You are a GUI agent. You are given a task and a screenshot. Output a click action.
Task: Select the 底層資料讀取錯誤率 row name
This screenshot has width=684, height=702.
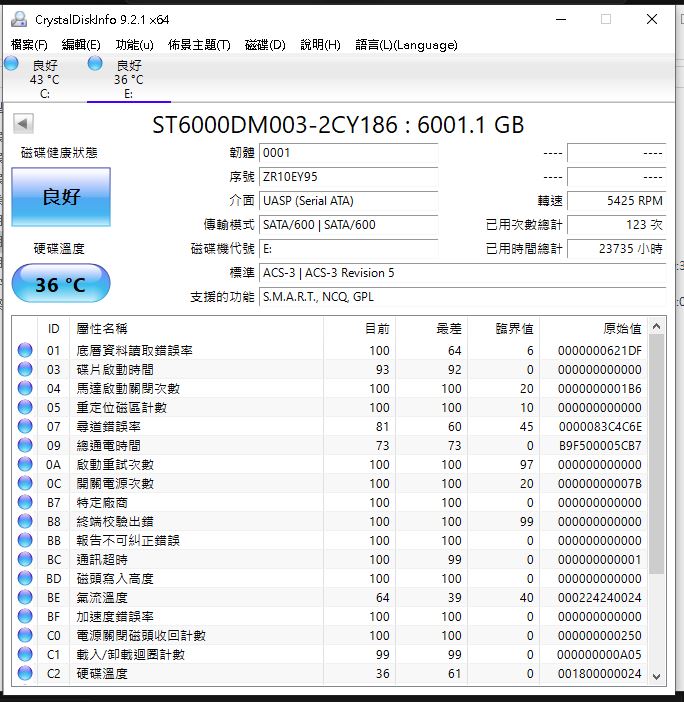point(134,351)
